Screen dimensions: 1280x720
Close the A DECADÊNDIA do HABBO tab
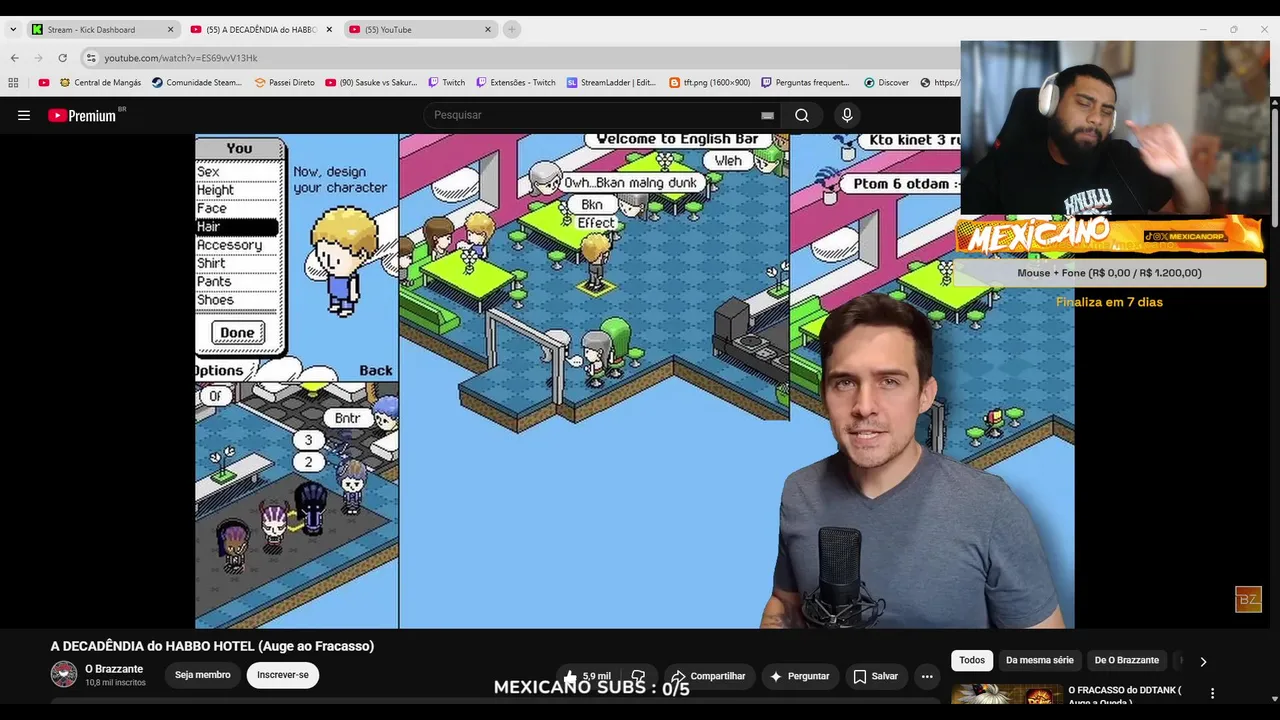(329, 30)
